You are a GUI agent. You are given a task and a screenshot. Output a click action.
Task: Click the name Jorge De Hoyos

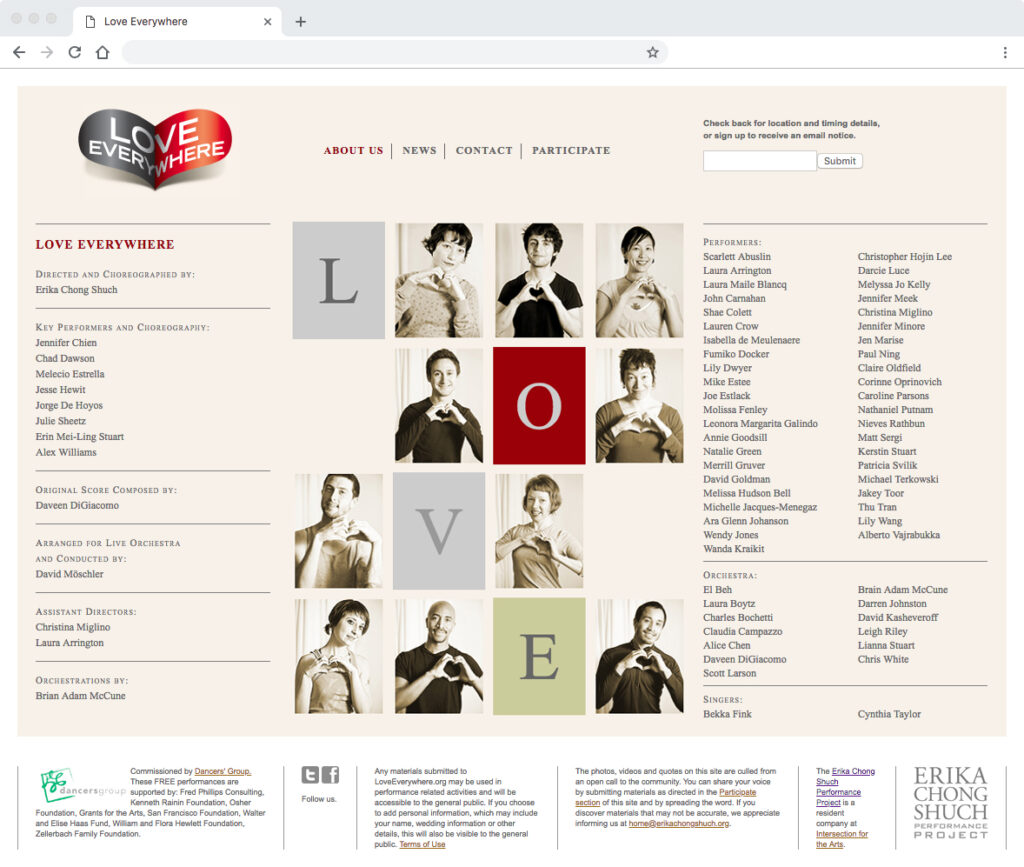69,405
